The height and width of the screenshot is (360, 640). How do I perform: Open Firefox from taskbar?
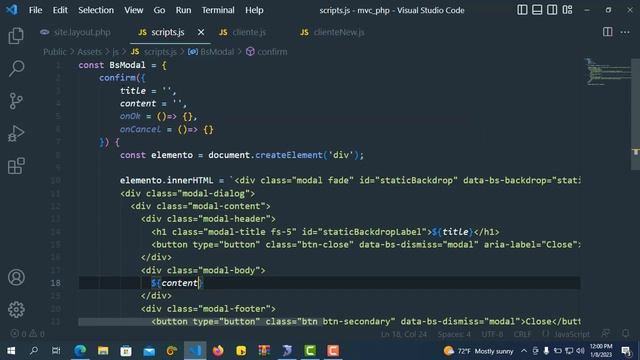[x=218, y=351]
